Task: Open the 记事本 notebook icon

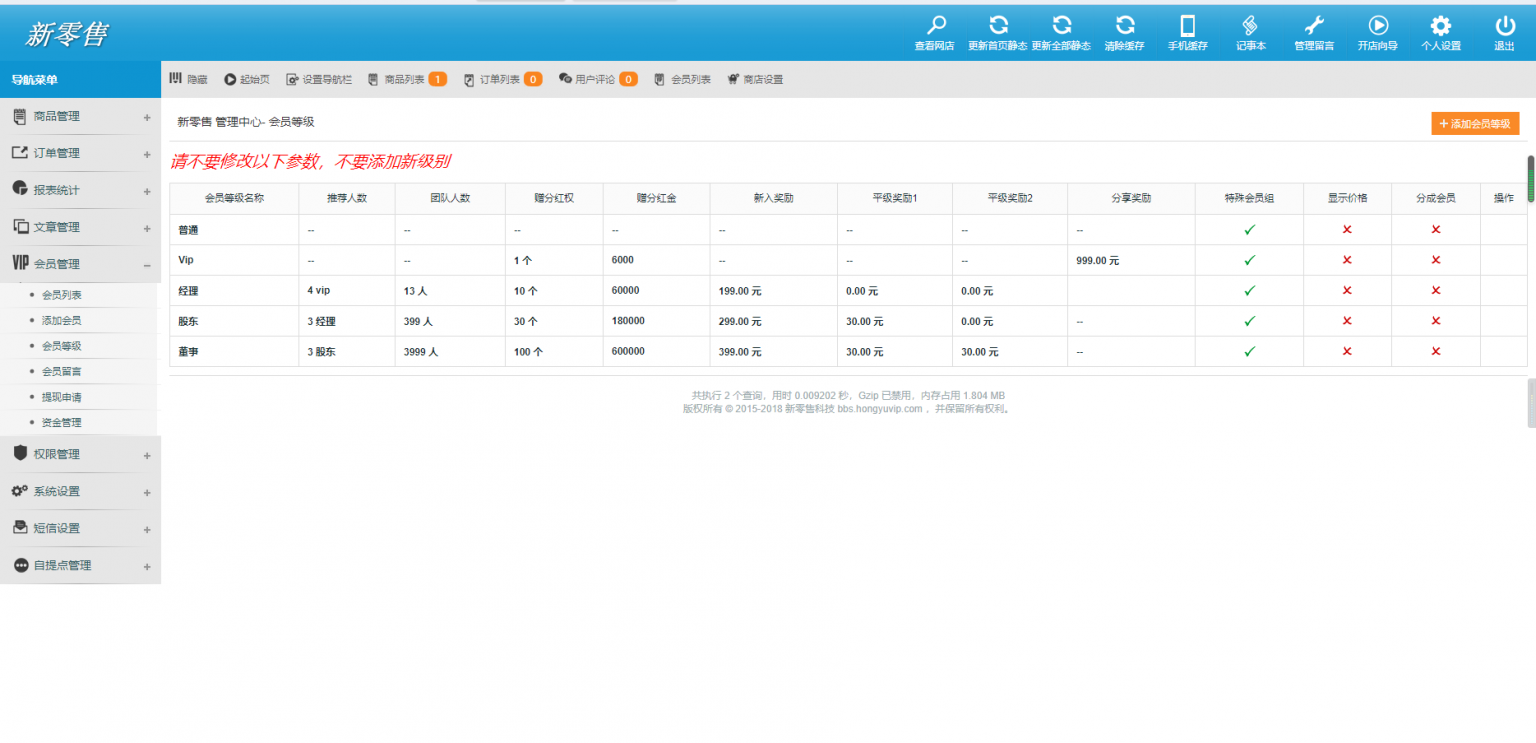Action: pos(1250,26)
